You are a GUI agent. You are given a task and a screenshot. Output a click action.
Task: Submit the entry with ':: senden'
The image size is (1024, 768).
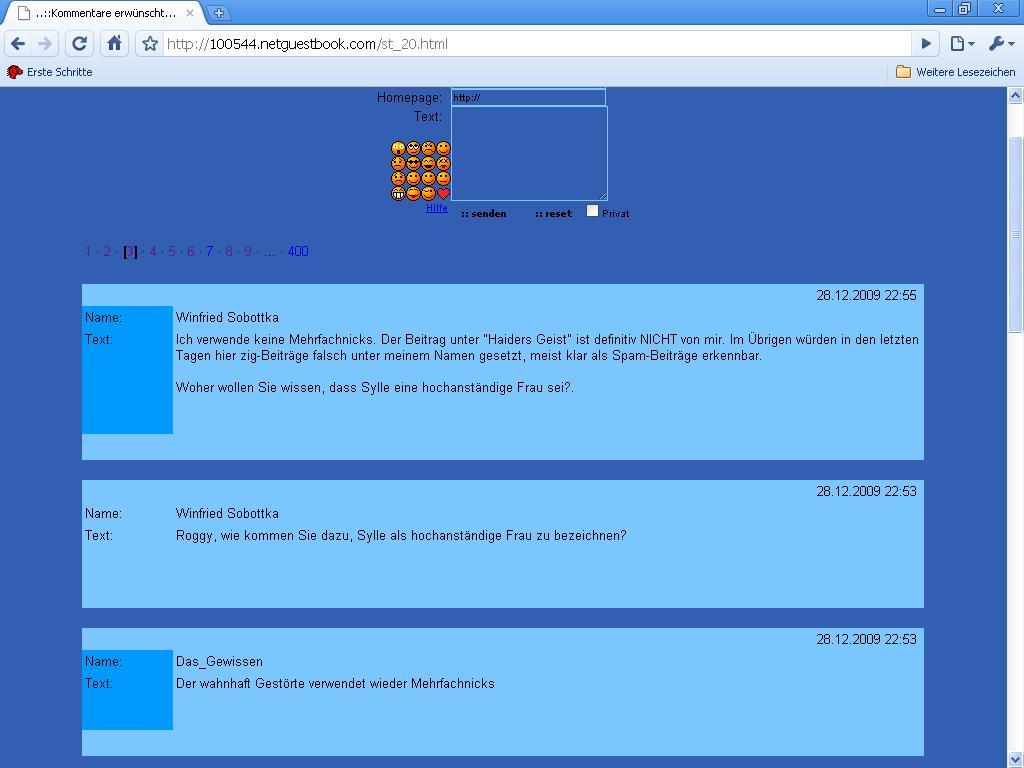(483, 214)
